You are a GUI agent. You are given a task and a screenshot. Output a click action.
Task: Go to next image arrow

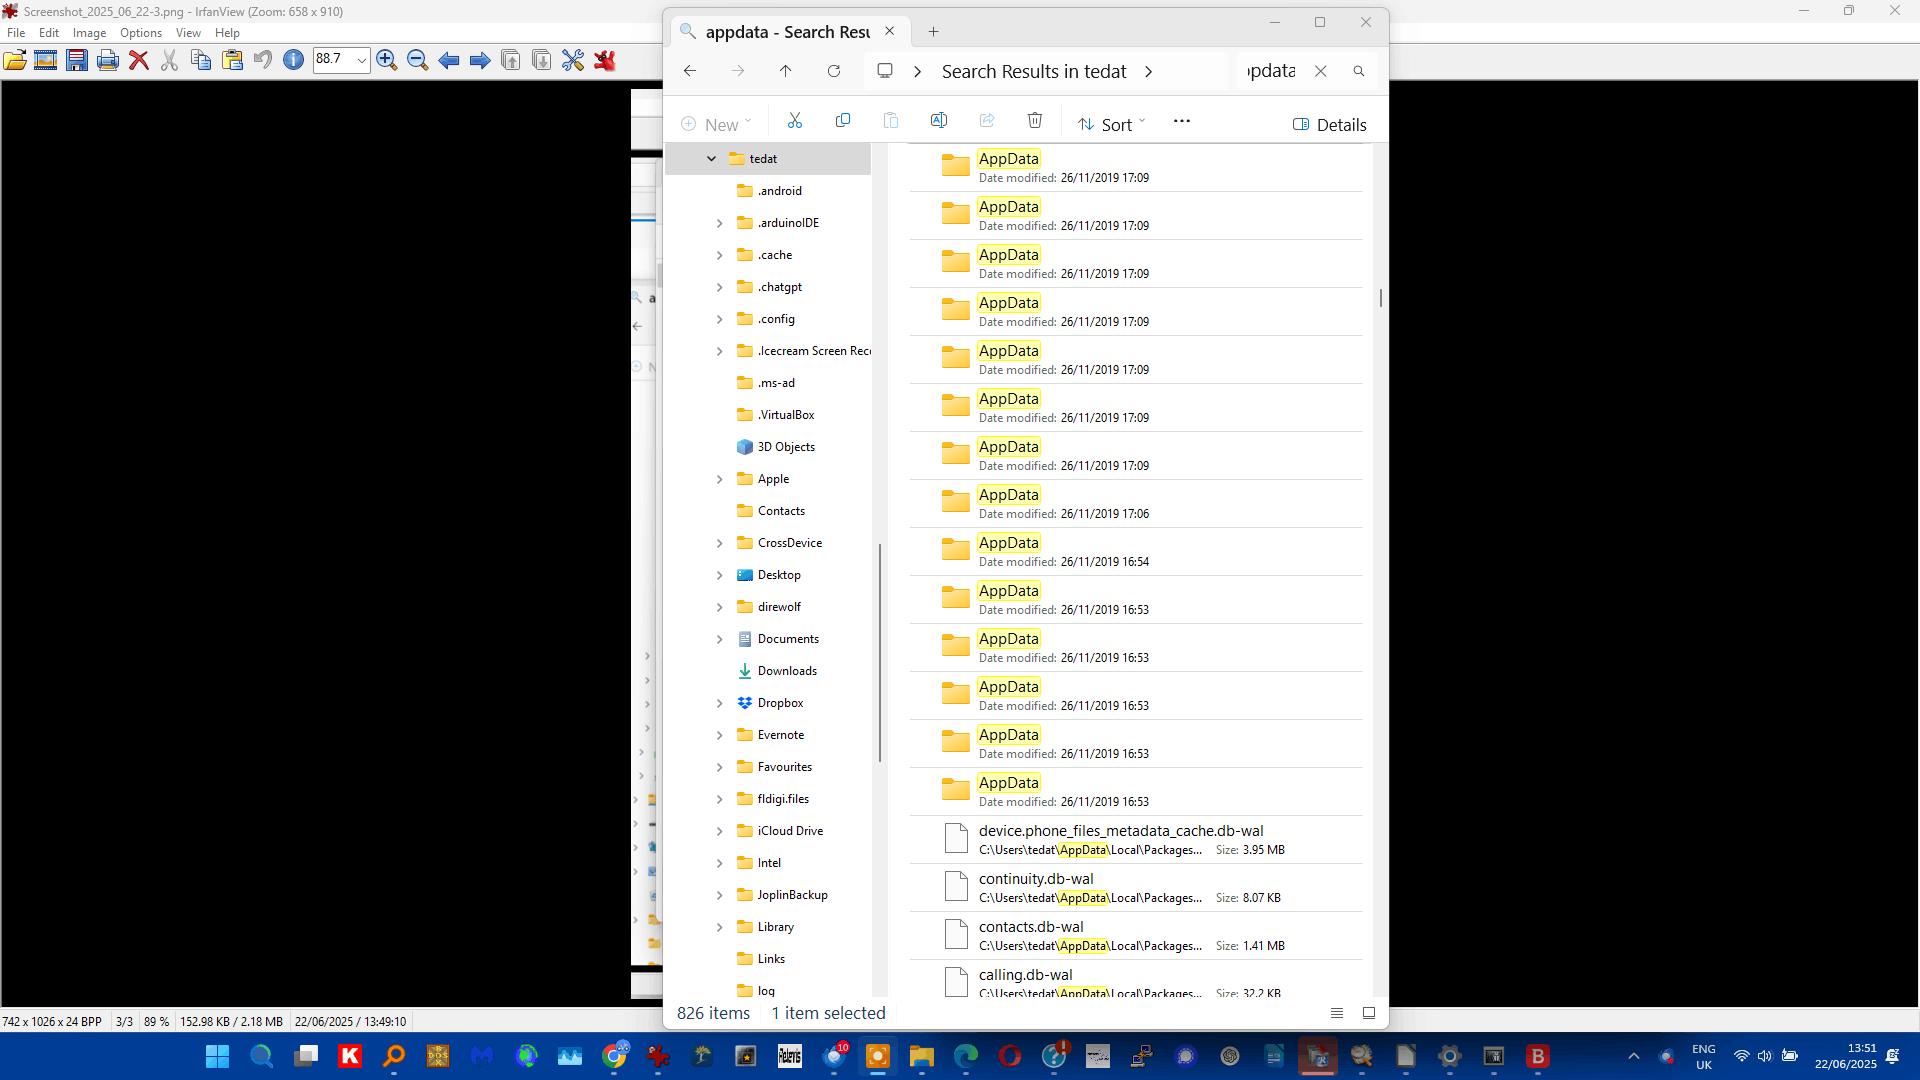pos(480,61)
